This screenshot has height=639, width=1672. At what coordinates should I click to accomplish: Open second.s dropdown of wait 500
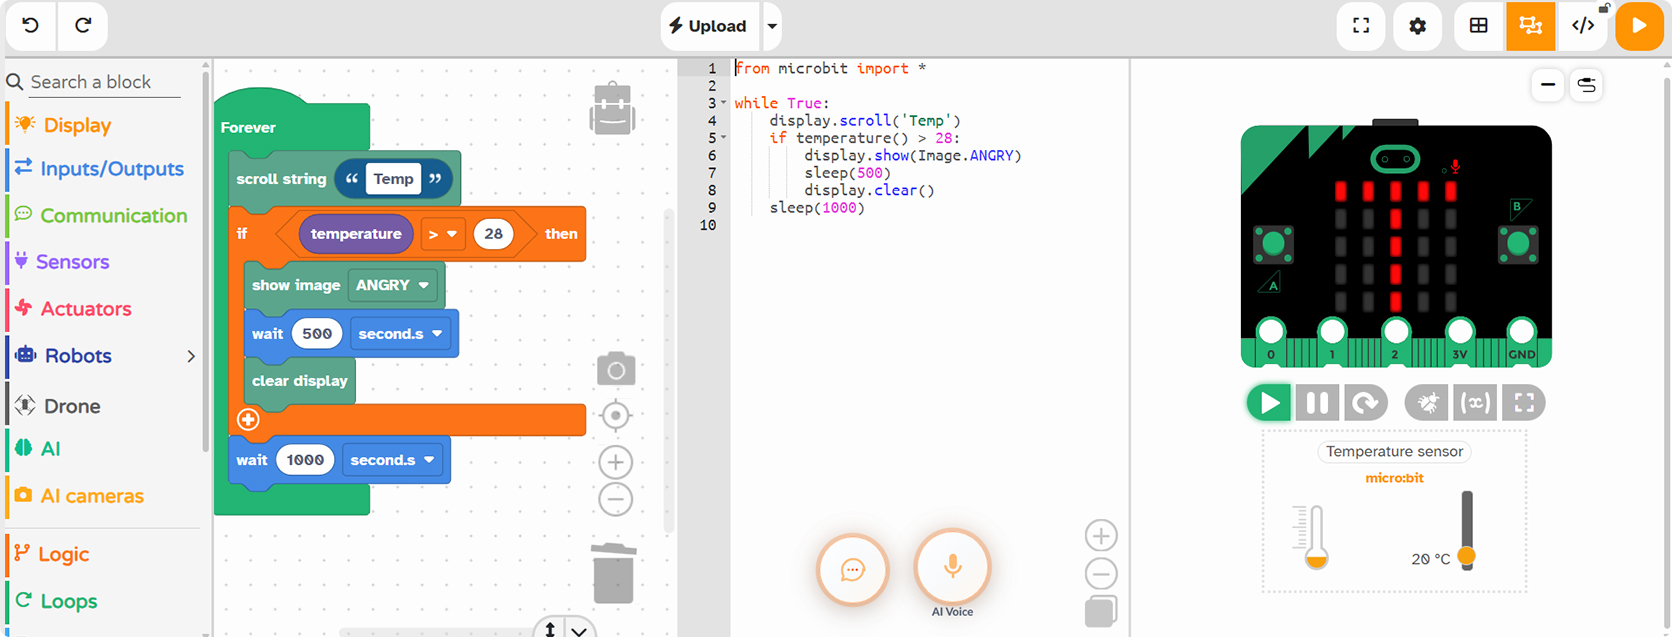tap(400, 334)
